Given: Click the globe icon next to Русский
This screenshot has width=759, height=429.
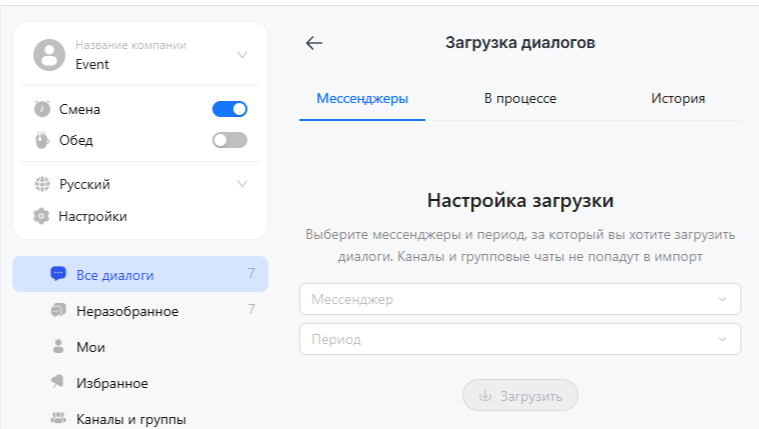Looking at the screenshot, I should click(x=41, y=184).
